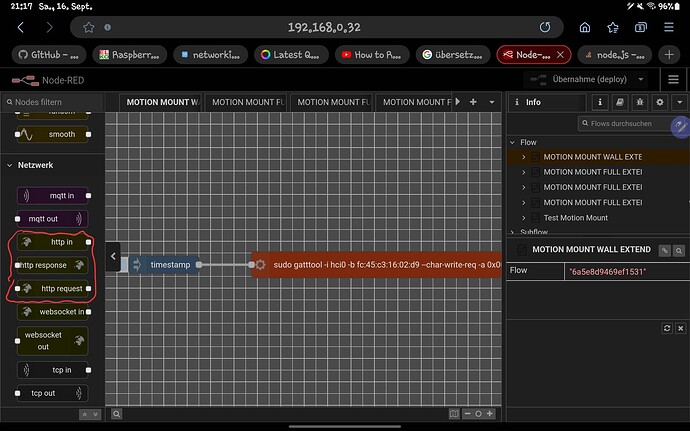Screen dimensions: 690x431
Task: Select the timestamp inject node
Action: click(165, 265)
